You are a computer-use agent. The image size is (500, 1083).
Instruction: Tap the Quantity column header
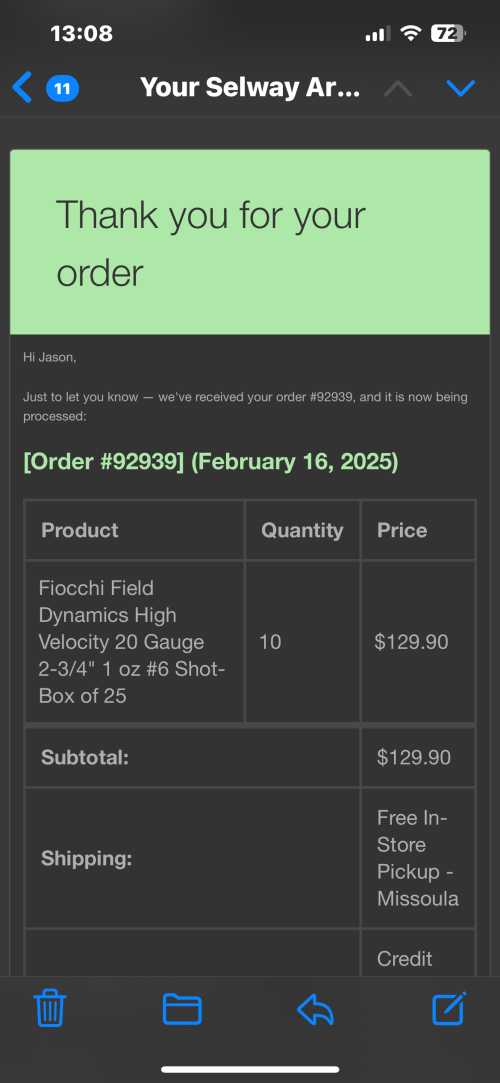pyautogui.click(x=302, y=530)
